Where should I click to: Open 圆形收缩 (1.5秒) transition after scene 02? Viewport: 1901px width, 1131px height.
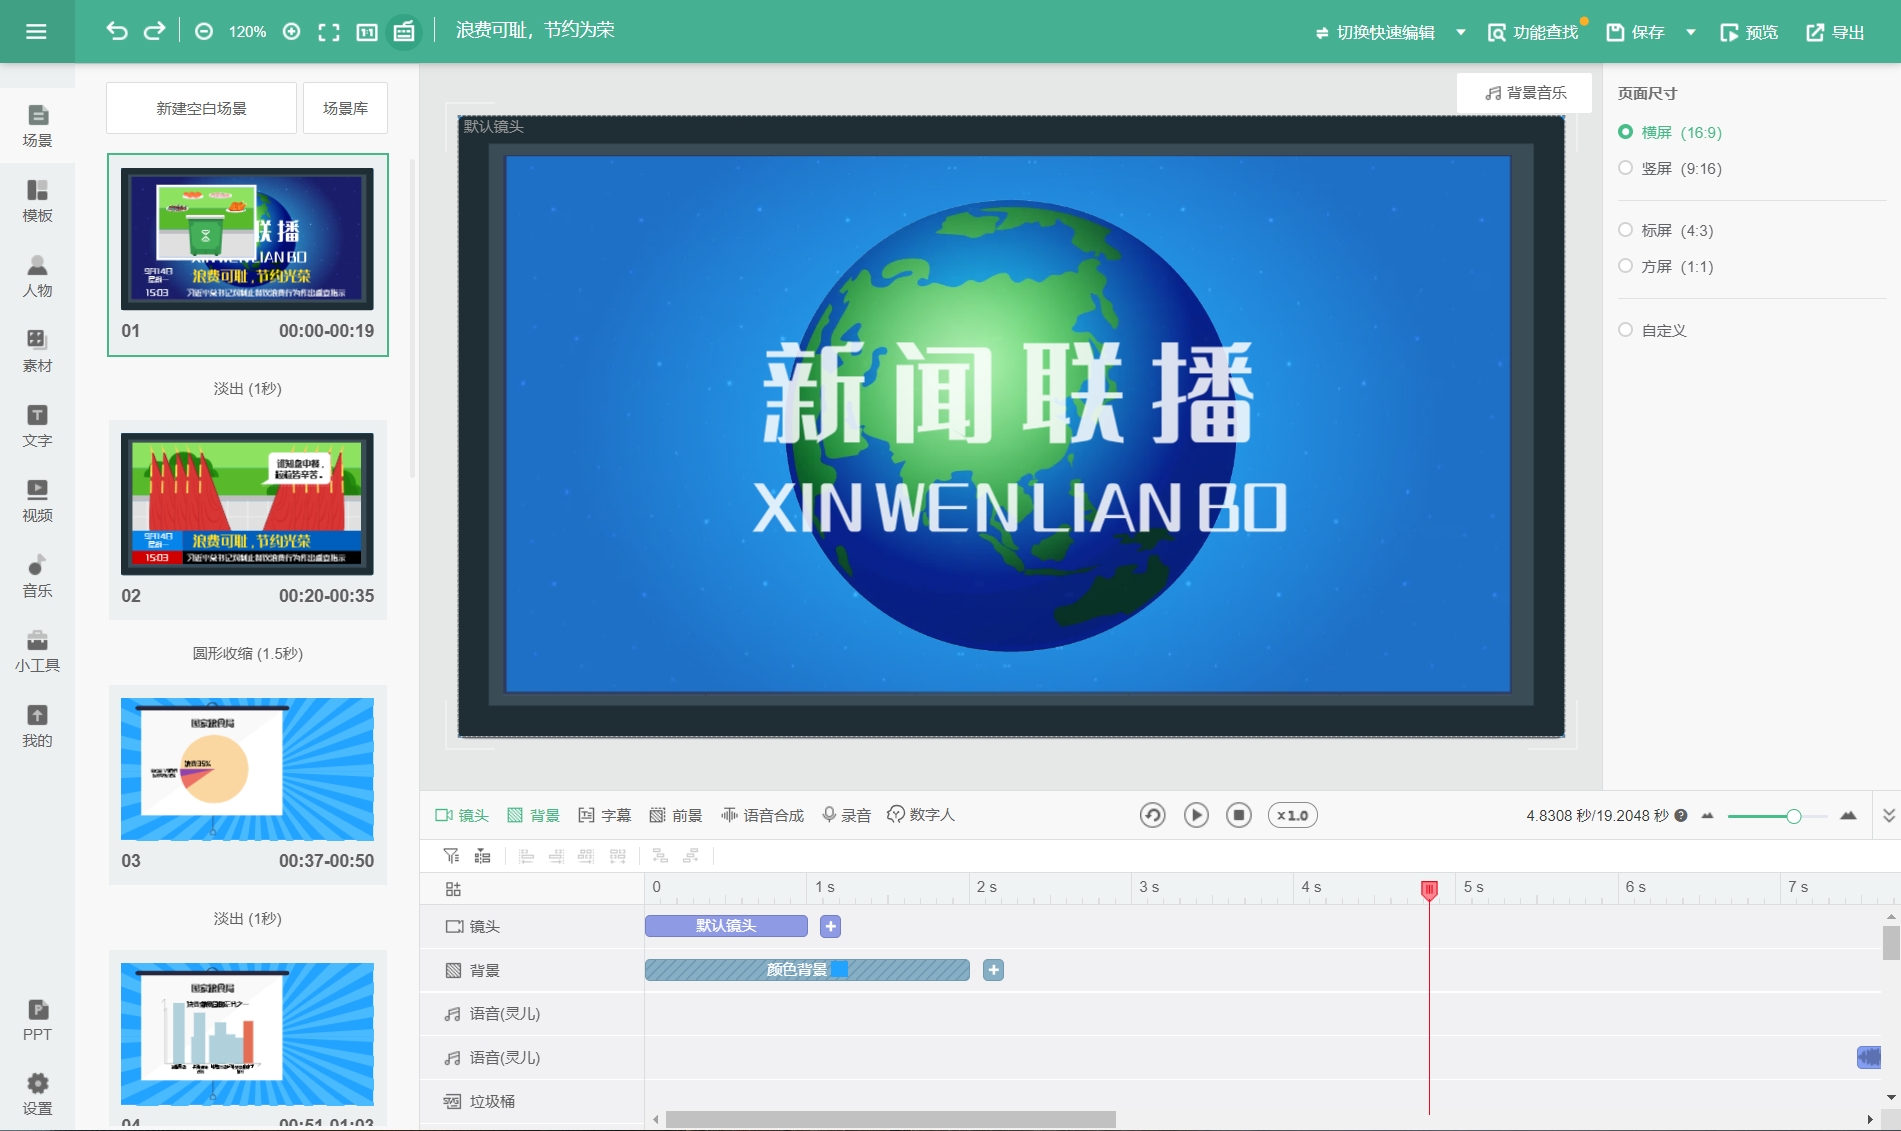[x=247, y=653]
